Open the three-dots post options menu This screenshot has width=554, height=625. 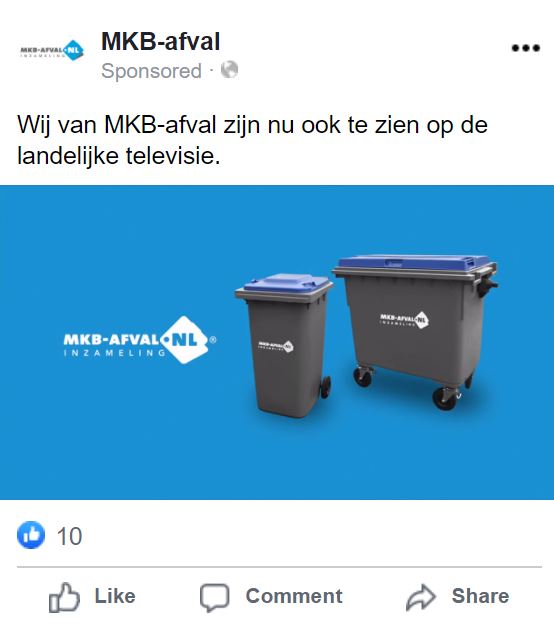526,48
